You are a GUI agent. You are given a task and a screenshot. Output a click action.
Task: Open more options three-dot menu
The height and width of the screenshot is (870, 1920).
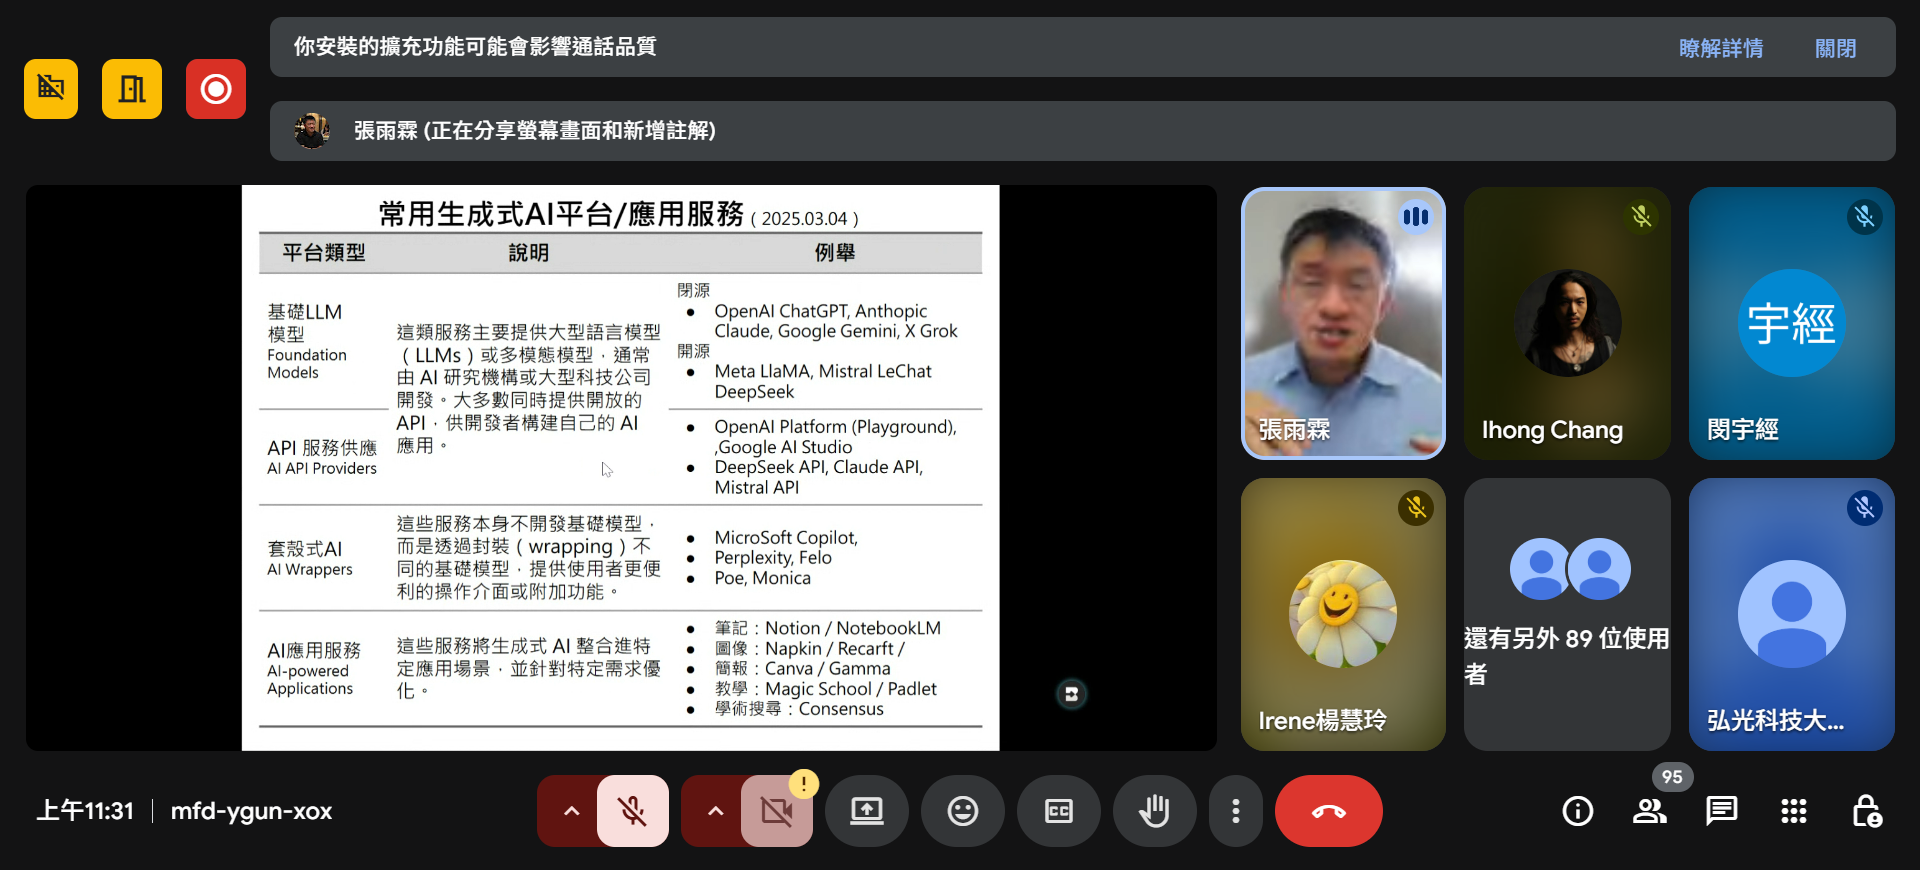(1236, 811)
